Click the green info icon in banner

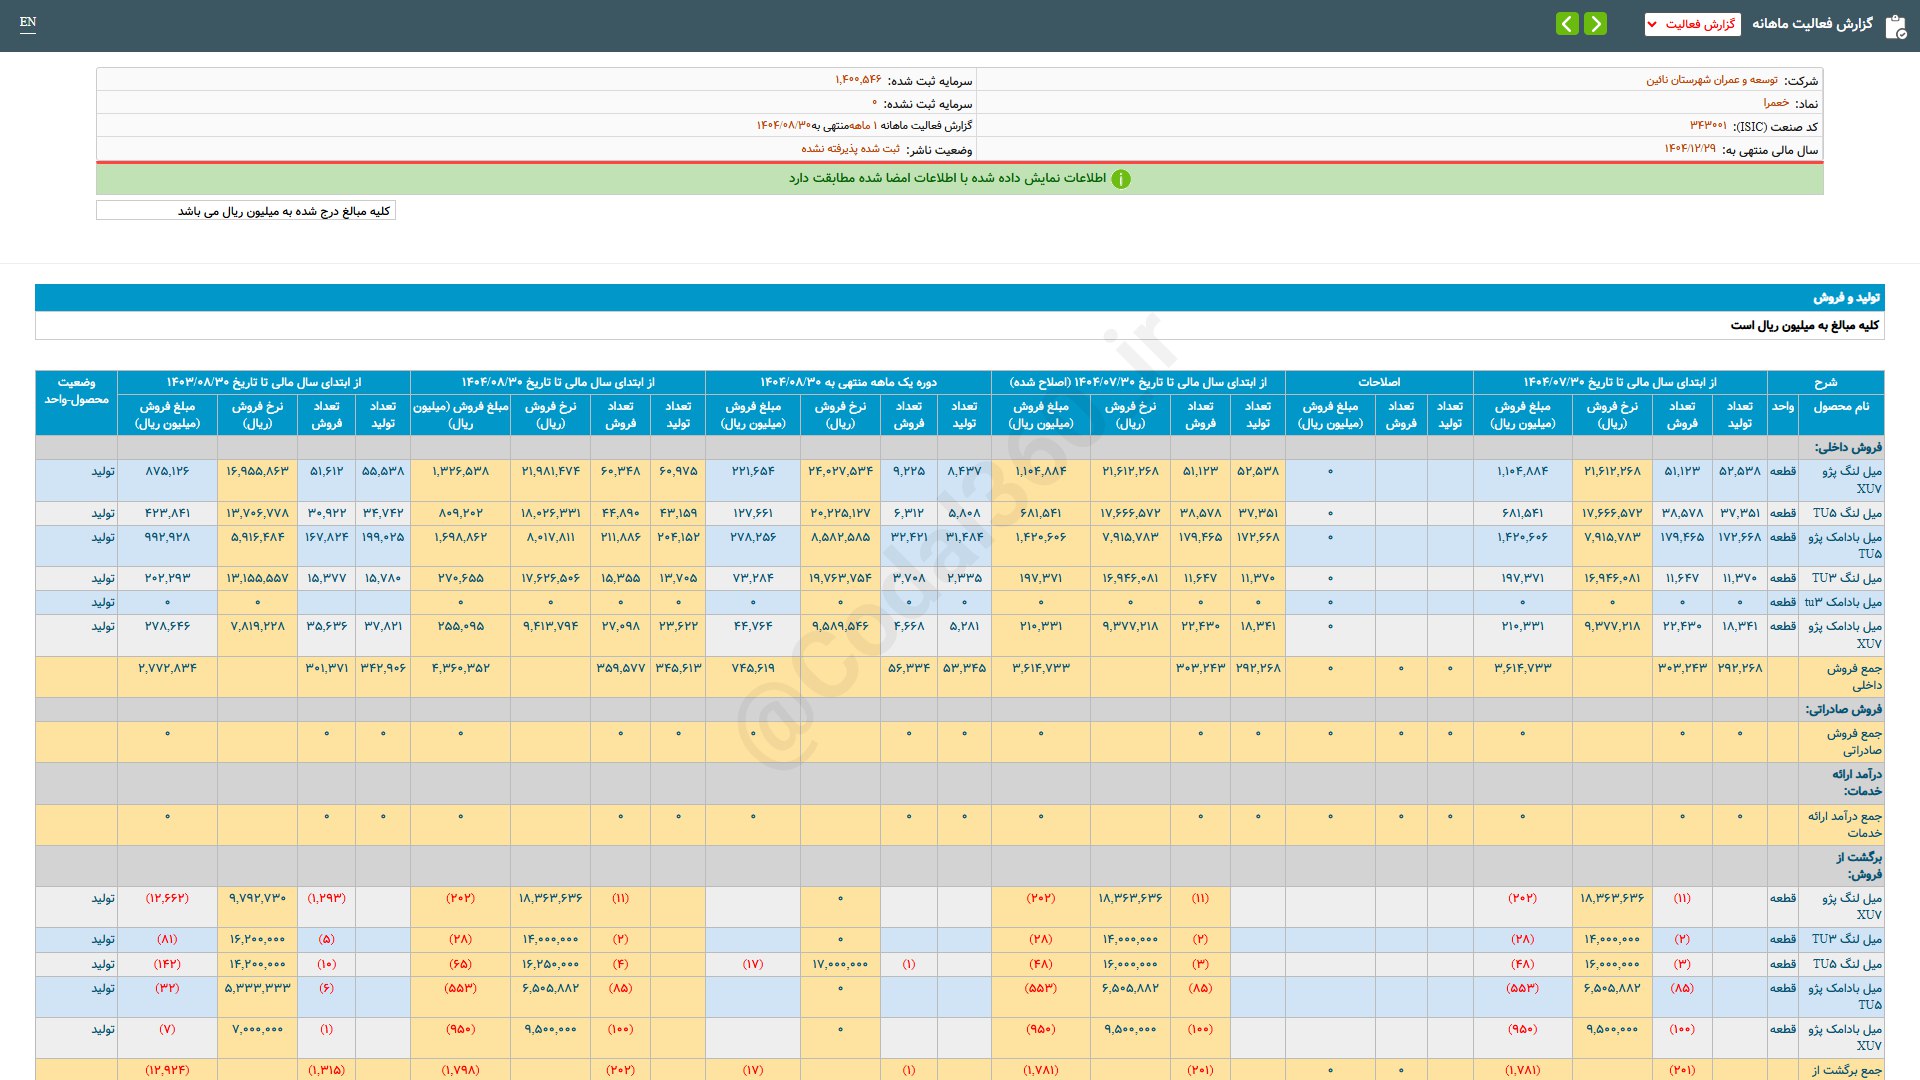(1121, 179)
